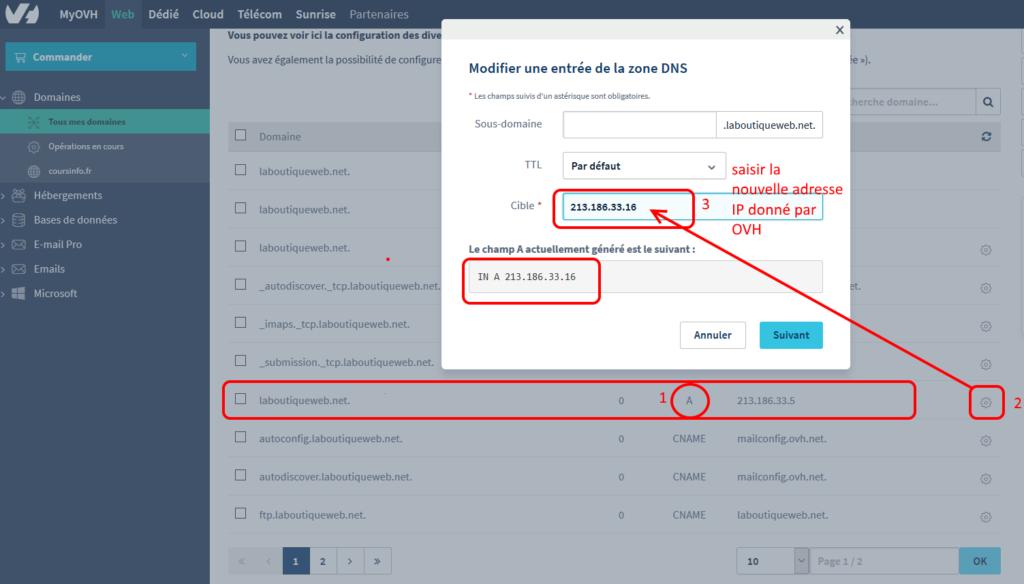Open gear menu for ftp.laboutiqueweb.net. row
The image size is (1024, 584).
pyautogui.click(x=986, y=517)
